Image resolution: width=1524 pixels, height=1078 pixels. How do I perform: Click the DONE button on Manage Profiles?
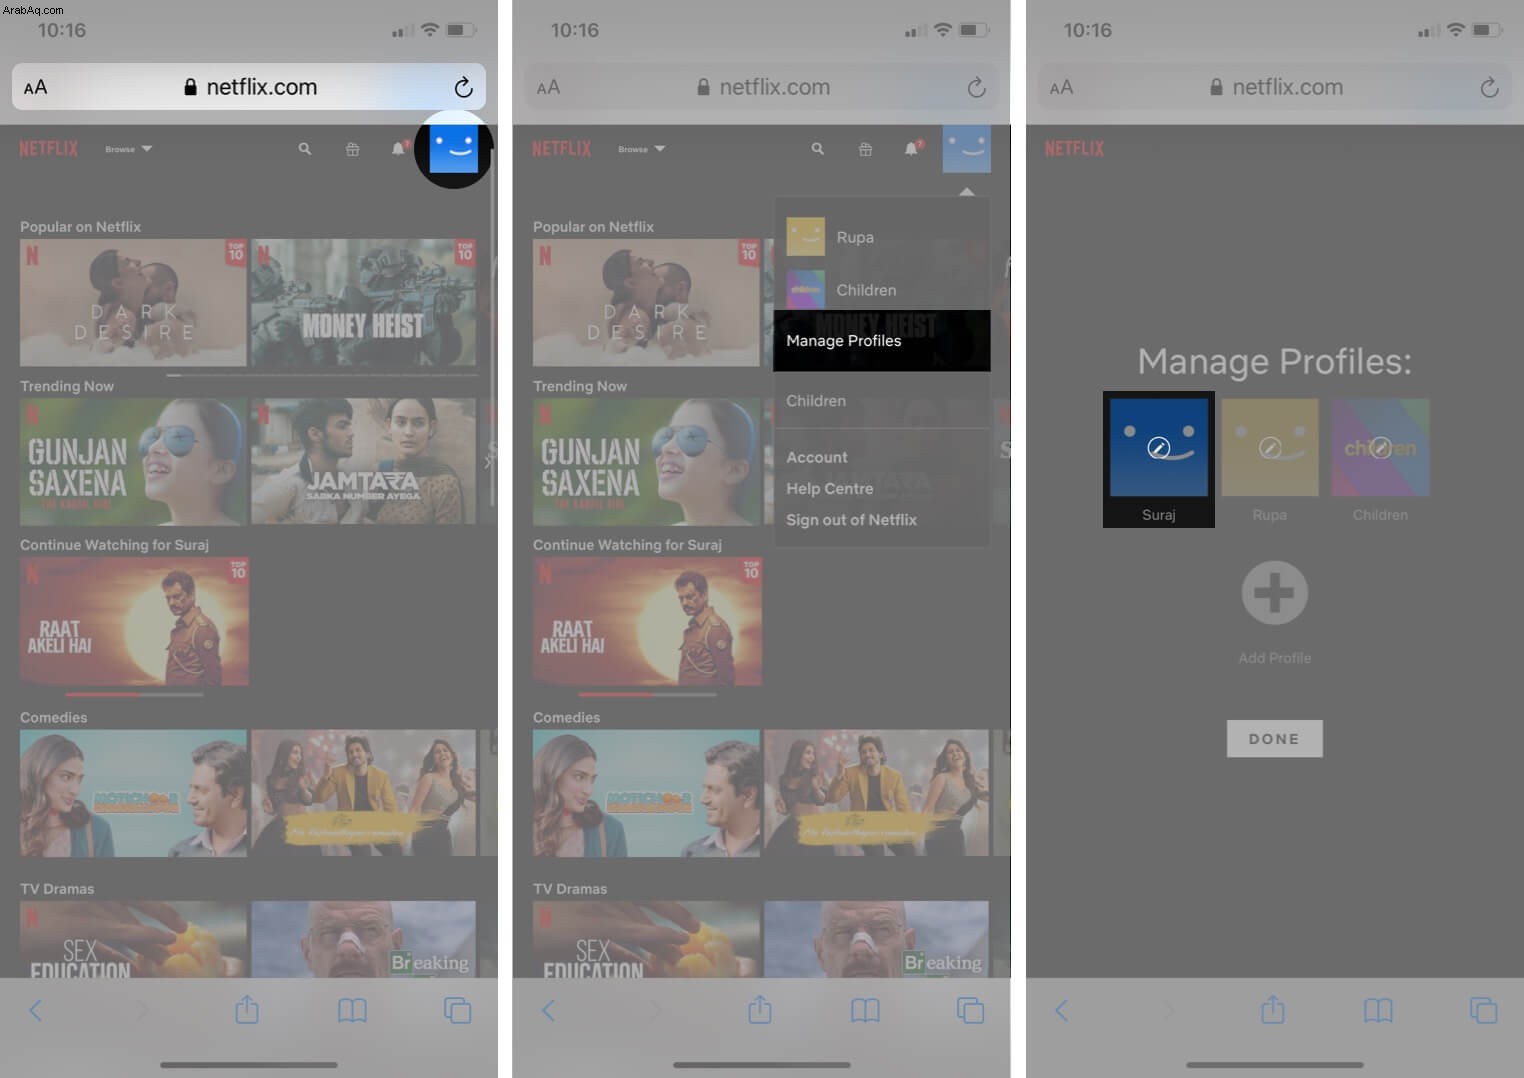click(x=1274, y=739)
